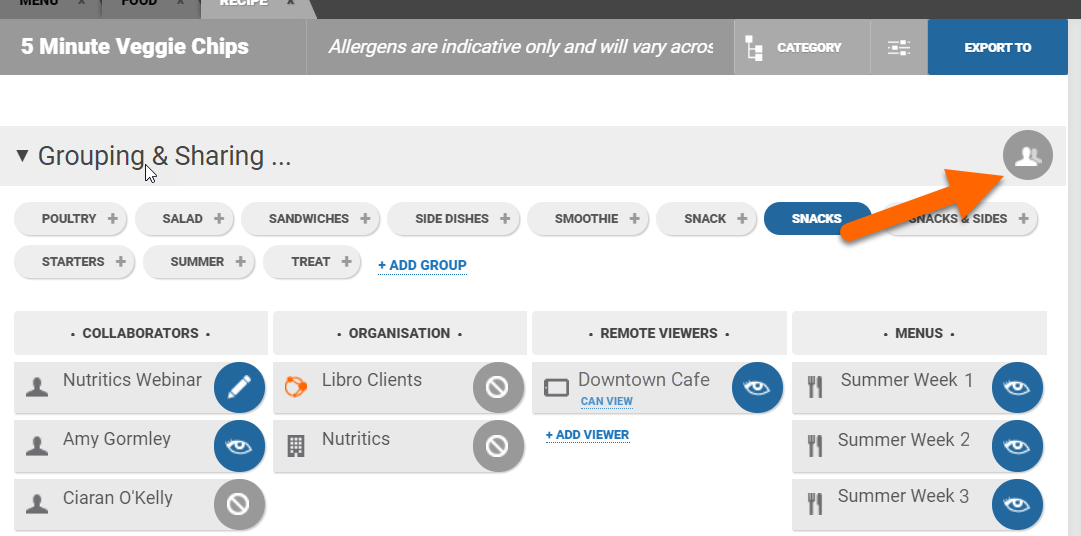Click the blocked icon next to Ciaran O'Kelly
The width and height of the screenshot is (1081, 536).
[239, 505]
